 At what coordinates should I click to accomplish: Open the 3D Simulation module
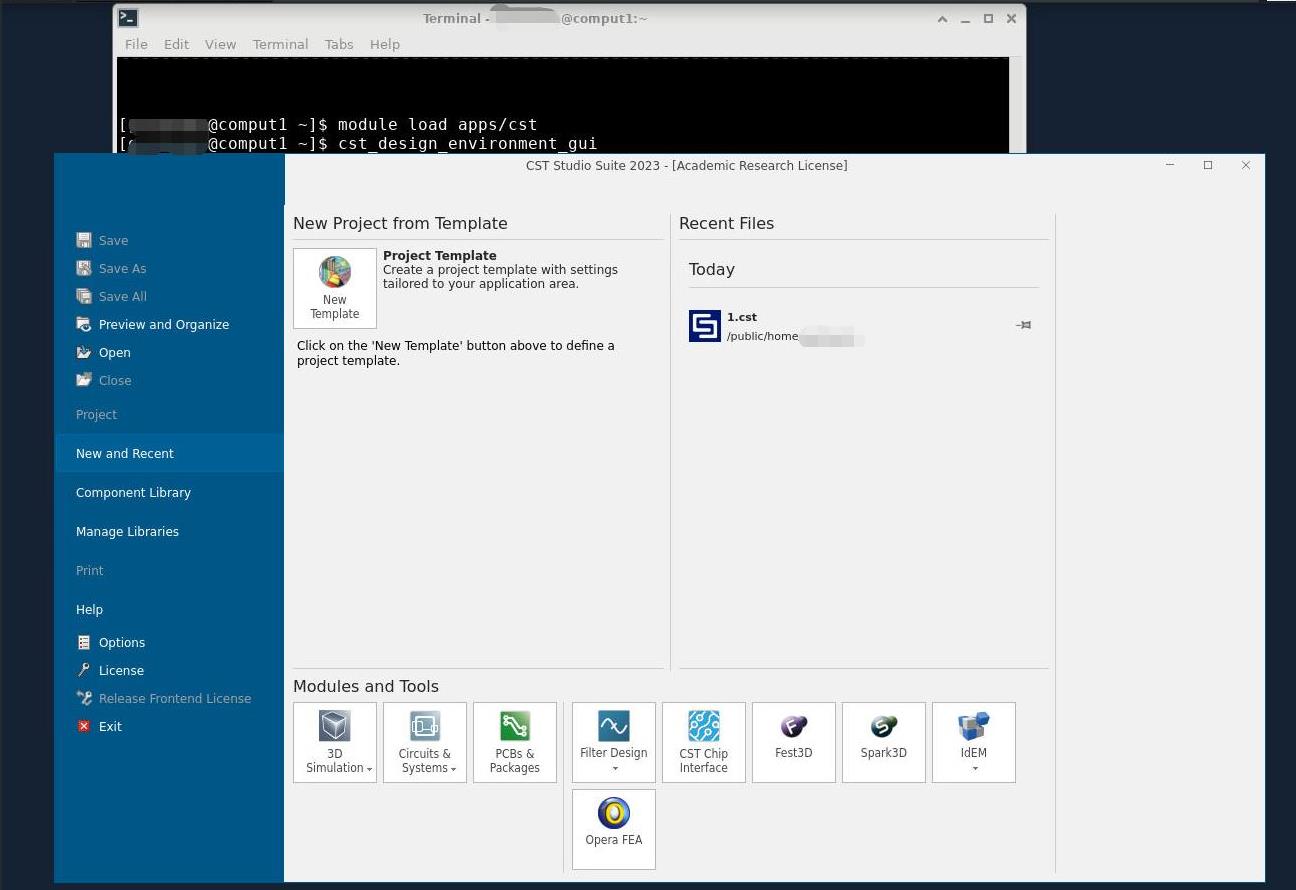(x=335, y=742)
